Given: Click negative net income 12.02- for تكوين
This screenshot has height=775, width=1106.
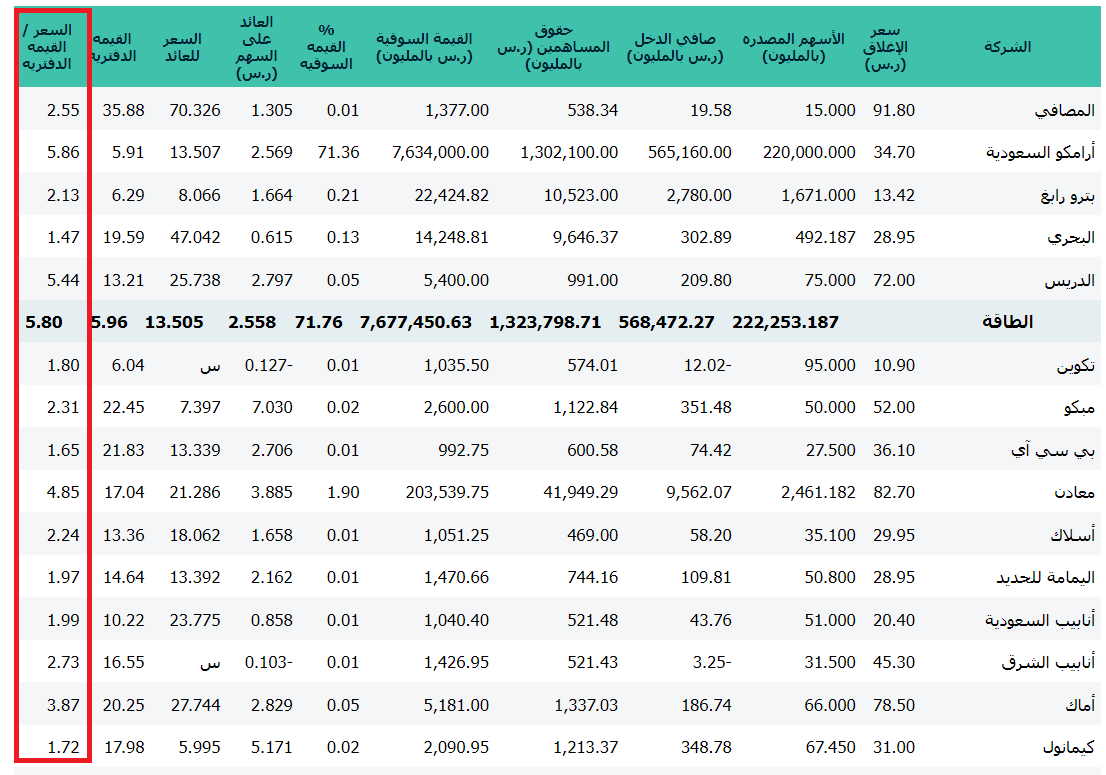Looking at the screenshot, I should coord(707,365).
